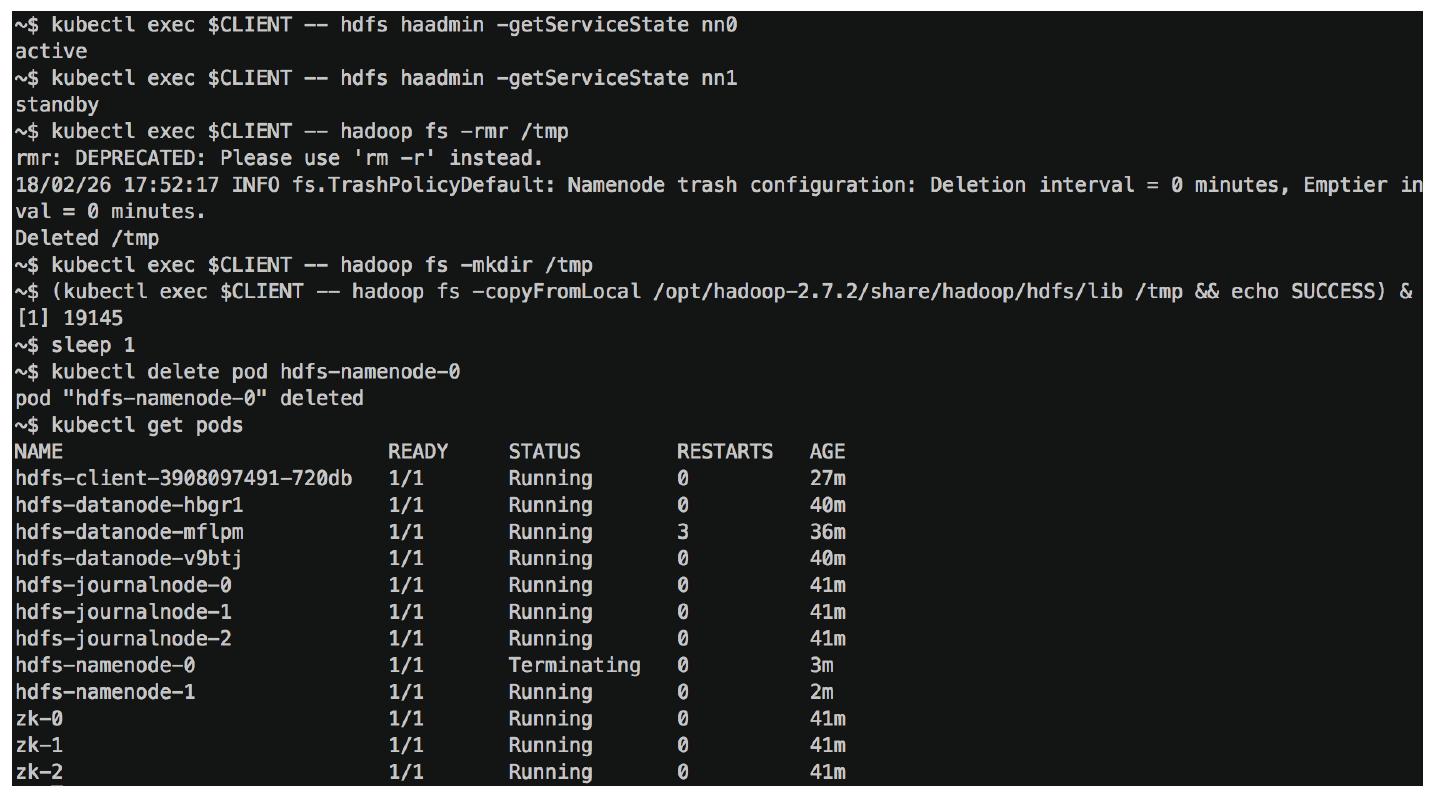This screenshot has height=810, width=1440.
Task: Click the RESTARTS column header
Action: [x=724, y=452]
